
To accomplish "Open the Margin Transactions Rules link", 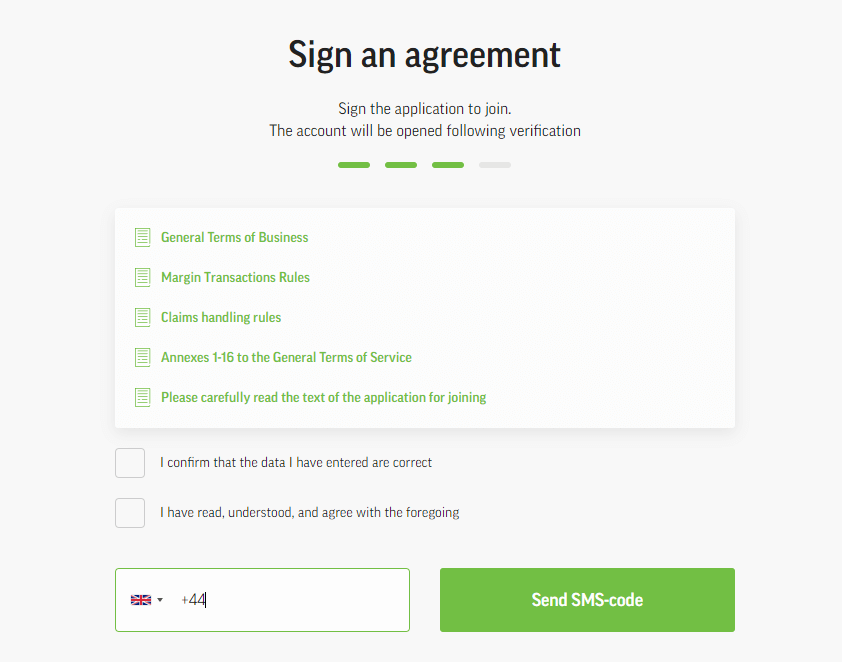I will (x=235, y=278).
